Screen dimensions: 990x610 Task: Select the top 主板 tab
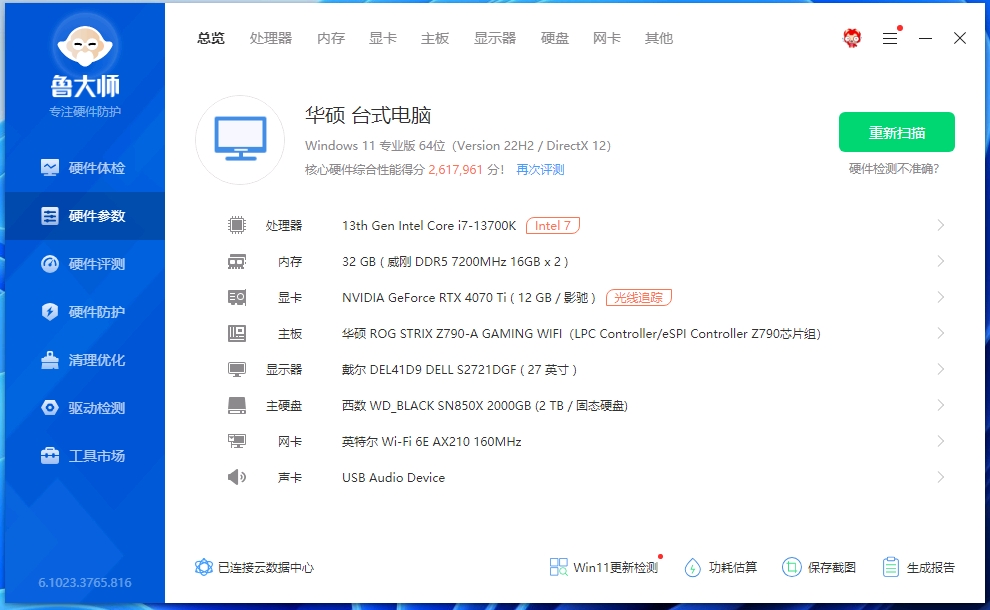point(435,39)
